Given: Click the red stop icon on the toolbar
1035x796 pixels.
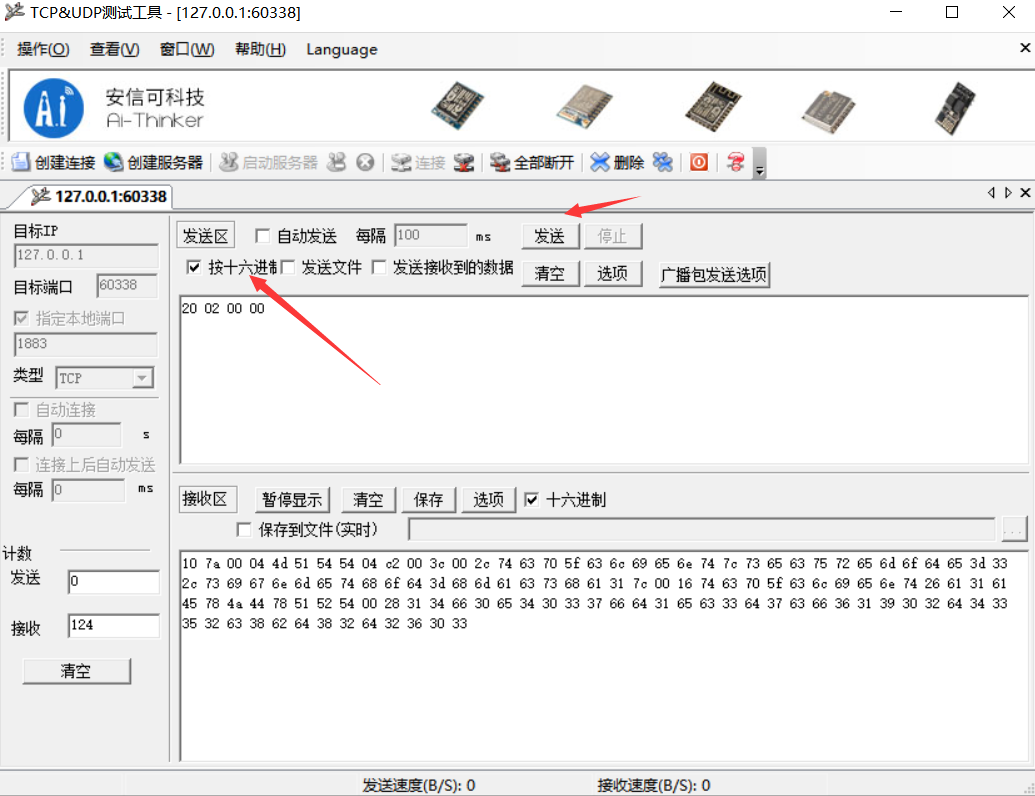Looking at the screenshot, I should (698, 162).
